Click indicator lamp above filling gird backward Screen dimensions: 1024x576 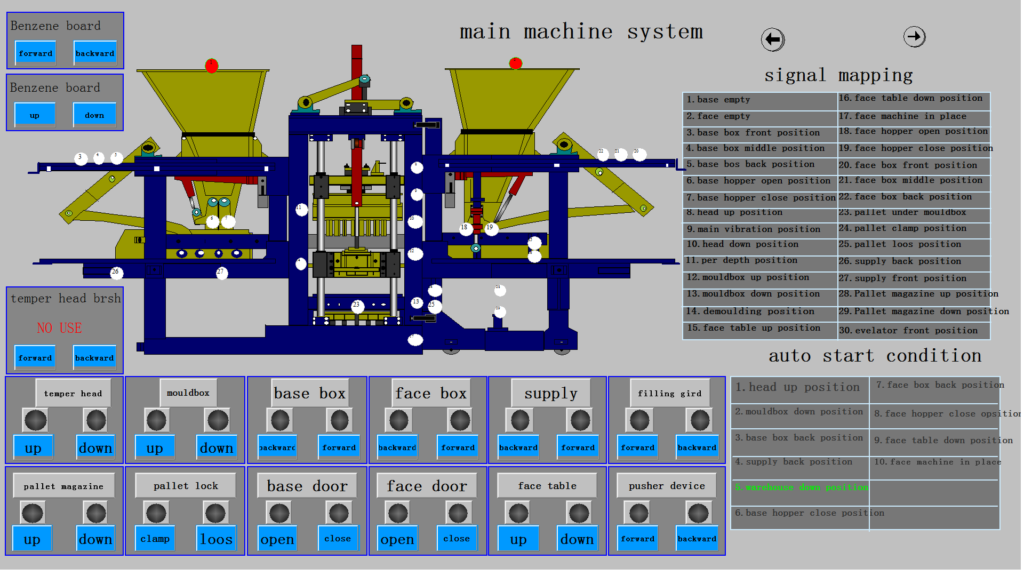(699, 421)
